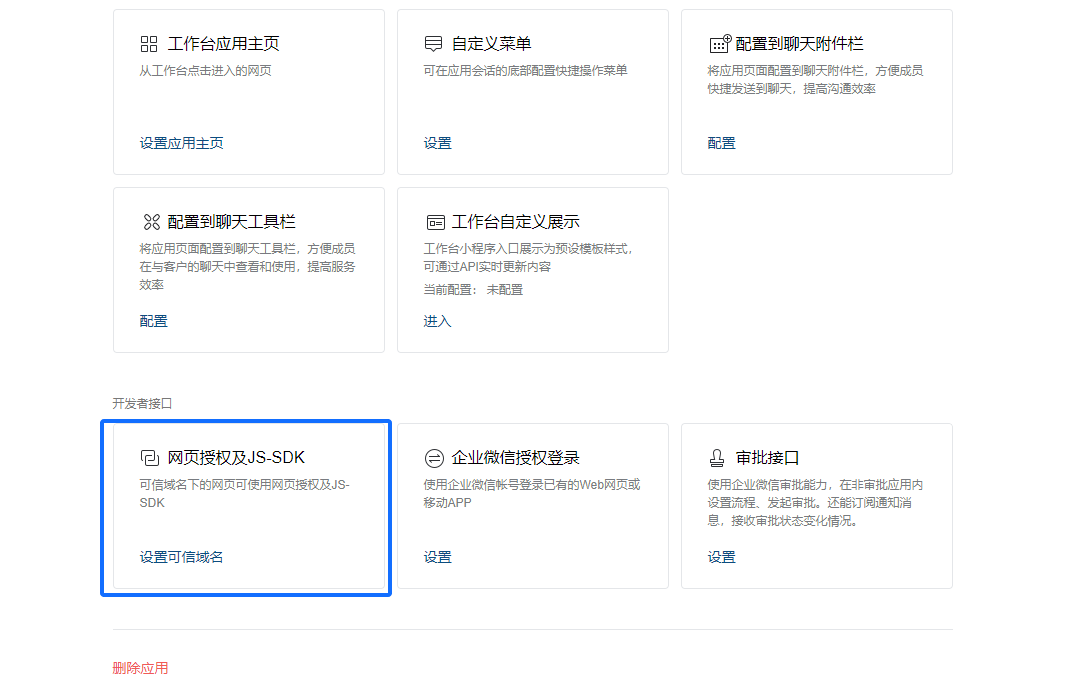Click the 工作台自定义展示 card title
Image resolution: width=1065 pixels, height=696 pixels.
(515, 222)
